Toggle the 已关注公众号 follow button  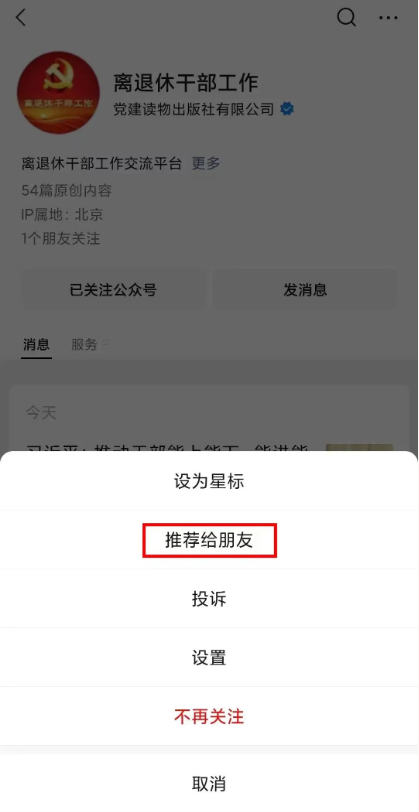pos(113,289)
